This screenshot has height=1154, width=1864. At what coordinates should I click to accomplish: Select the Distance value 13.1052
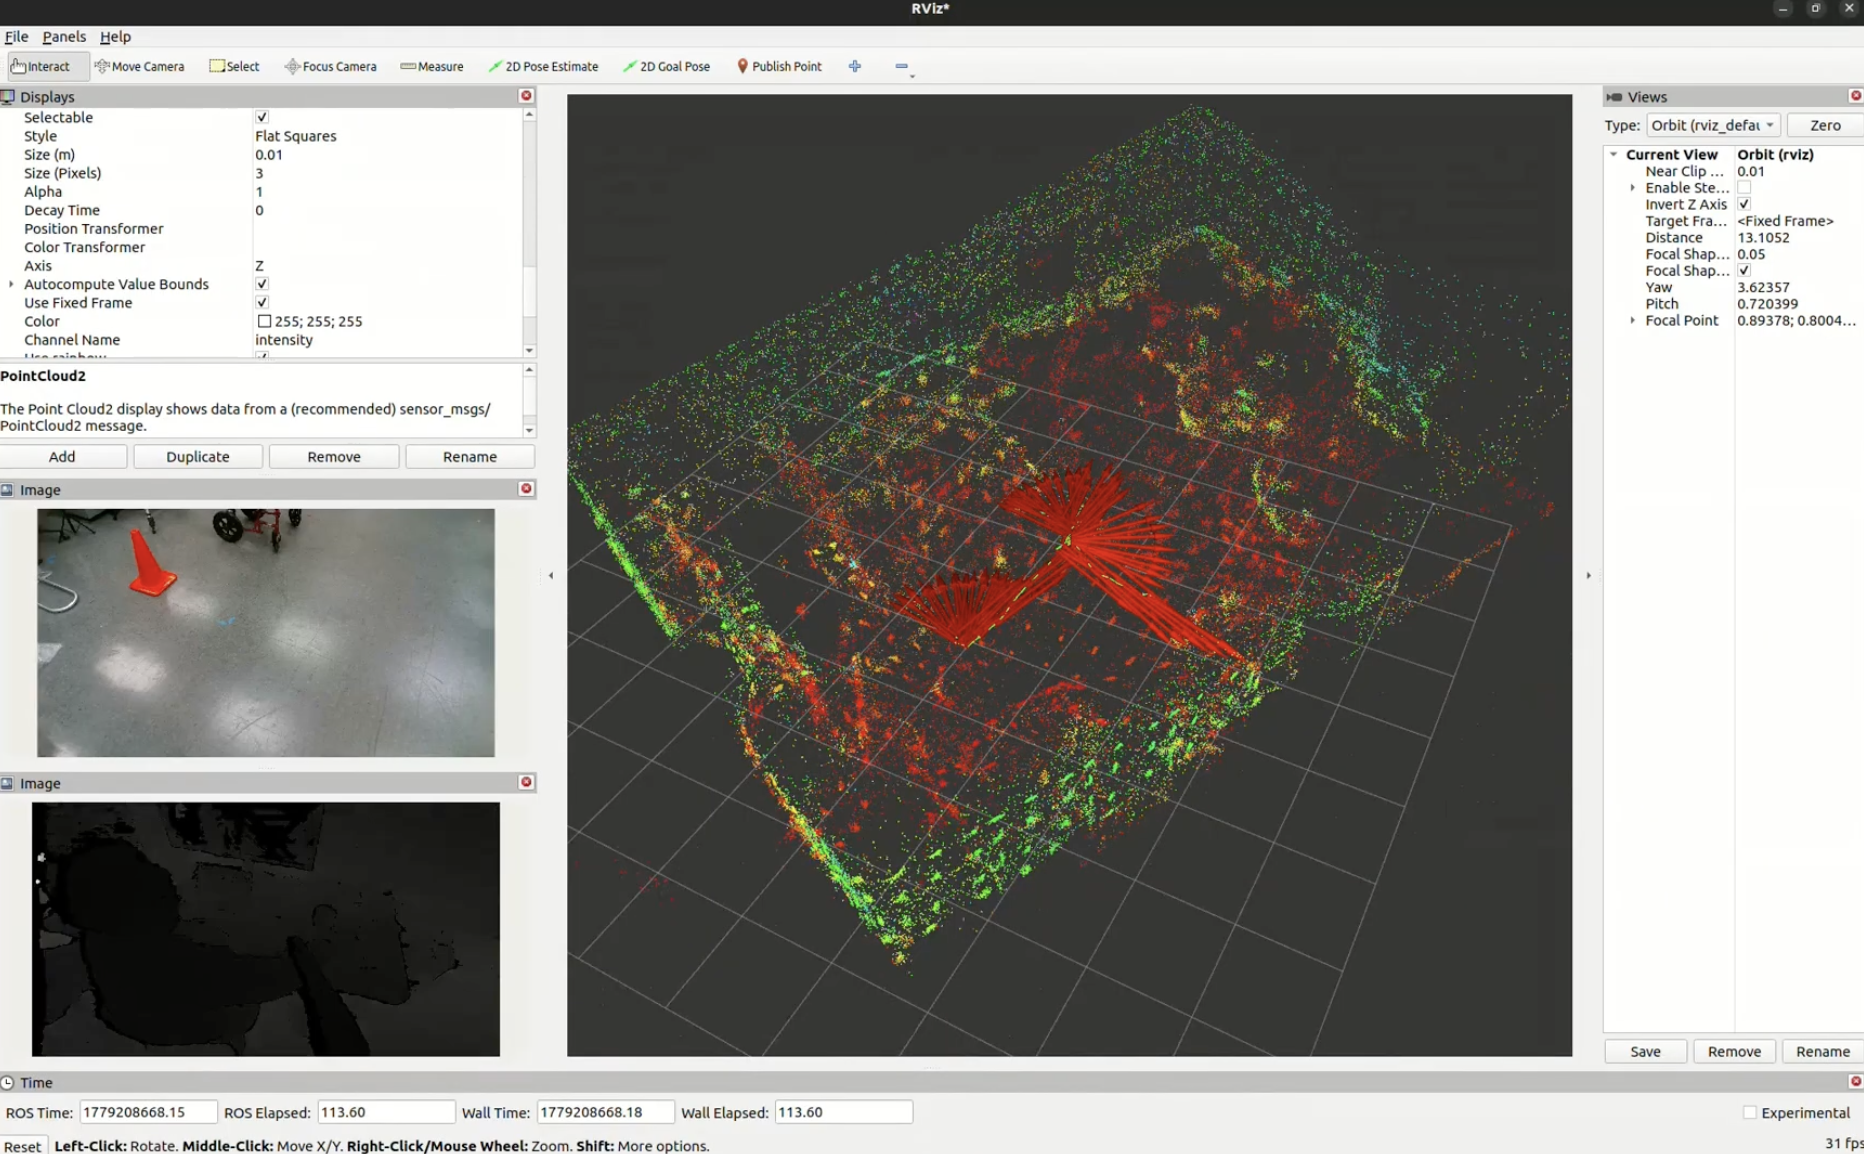(1763, 237)
